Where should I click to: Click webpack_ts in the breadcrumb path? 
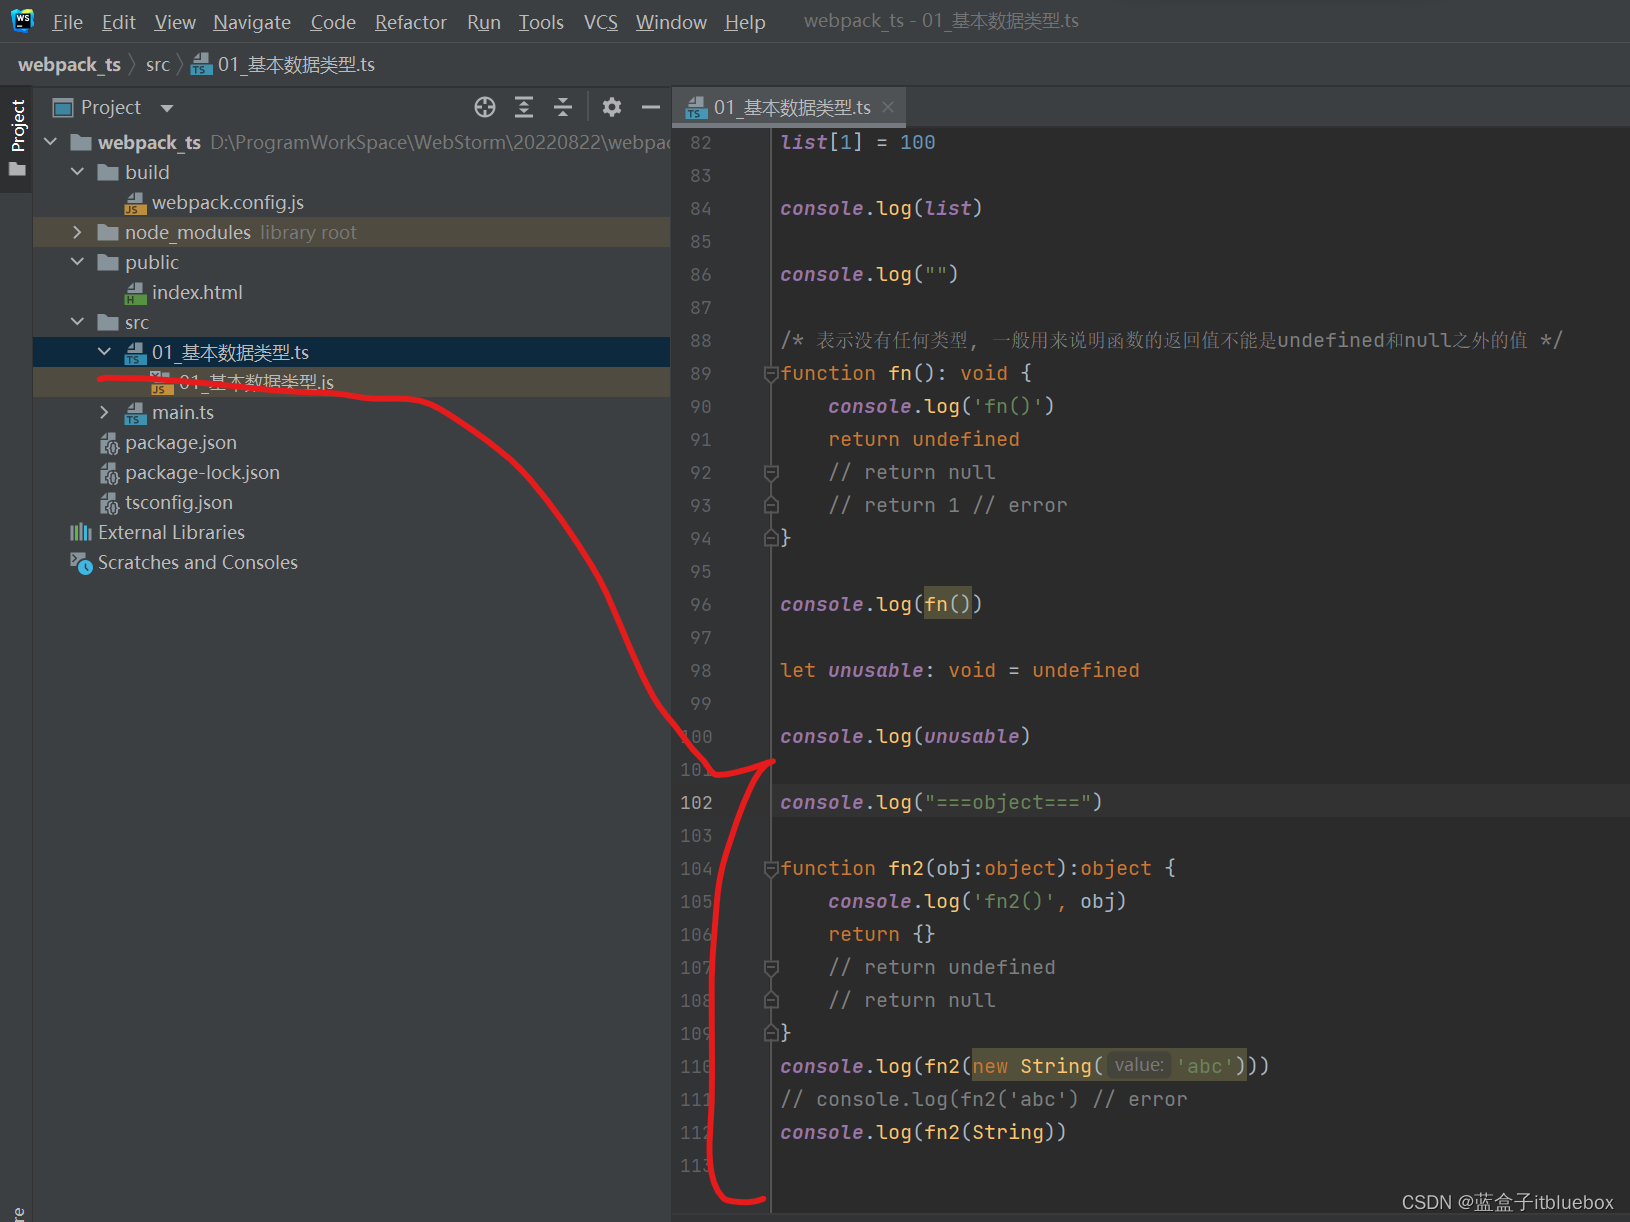point(69,64)
